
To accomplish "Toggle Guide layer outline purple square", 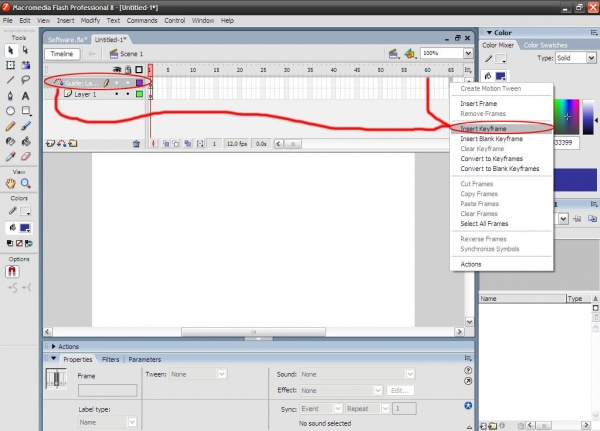I will (139, 83).
